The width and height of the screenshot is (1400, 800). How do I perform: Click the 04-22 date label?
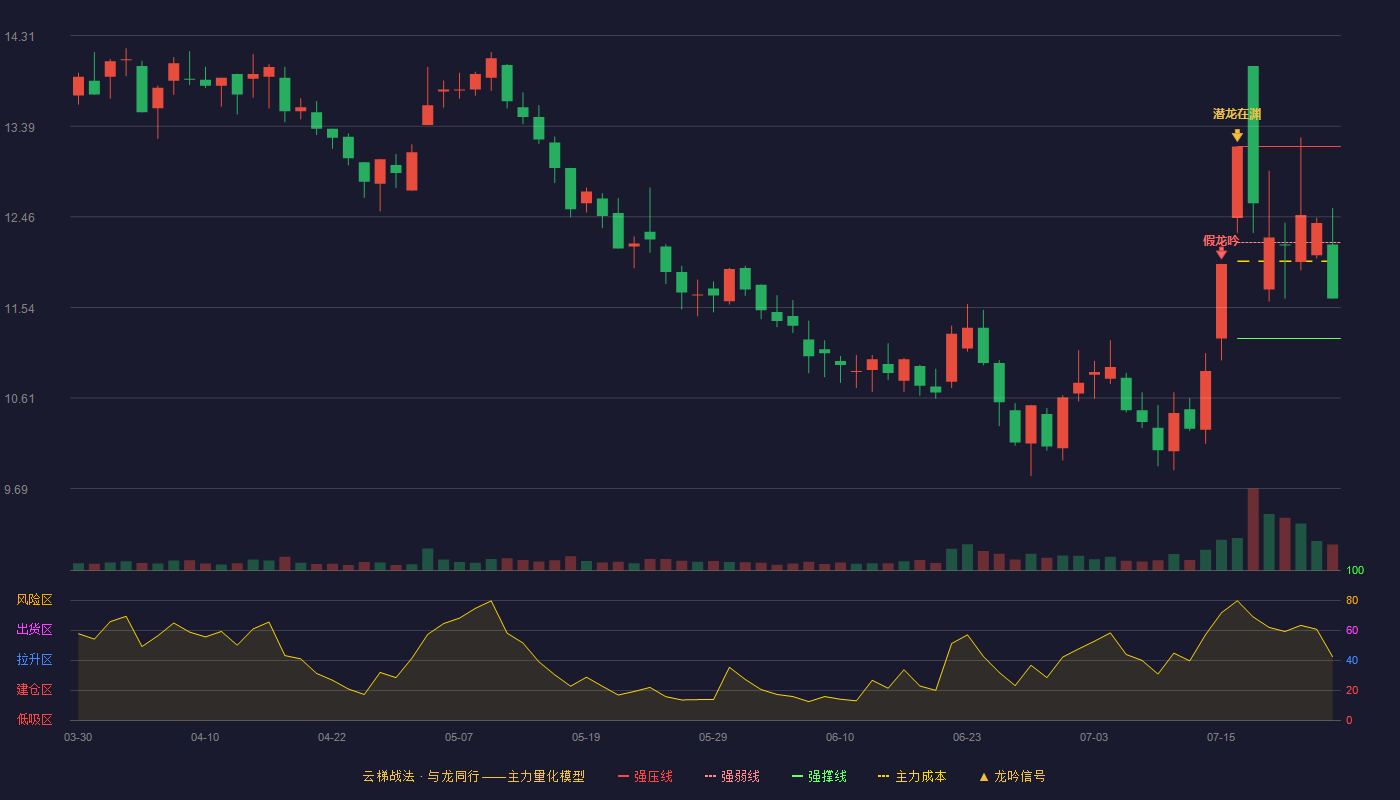point(332,737)
